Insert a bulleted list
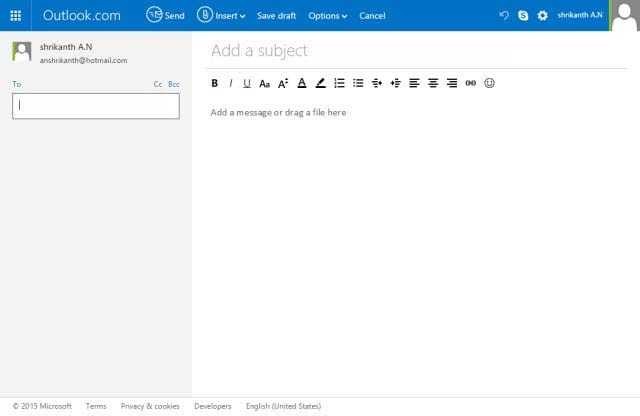Screen dimensions: 640x416 358,83
